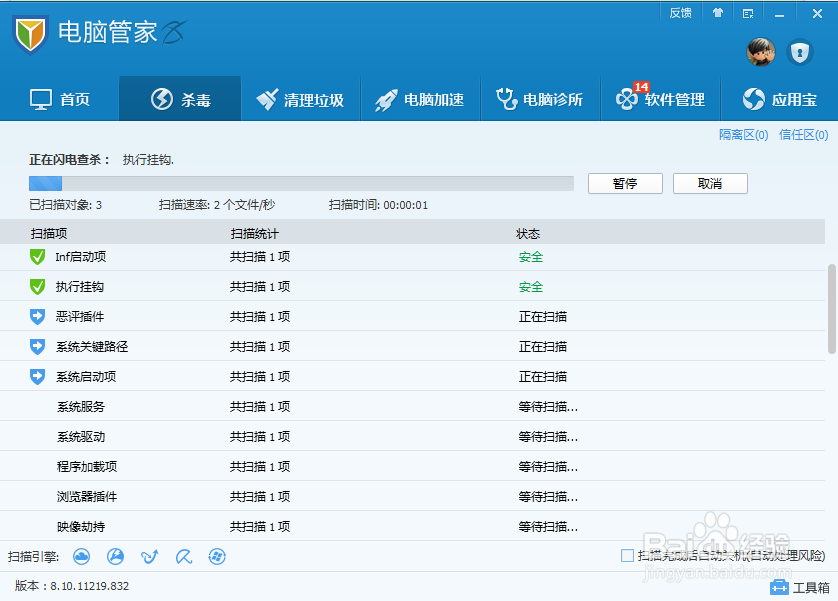The height and width of the screenshot is (601, 838).
Task: Click the red 14 notification badge
Action: (641, 87)
